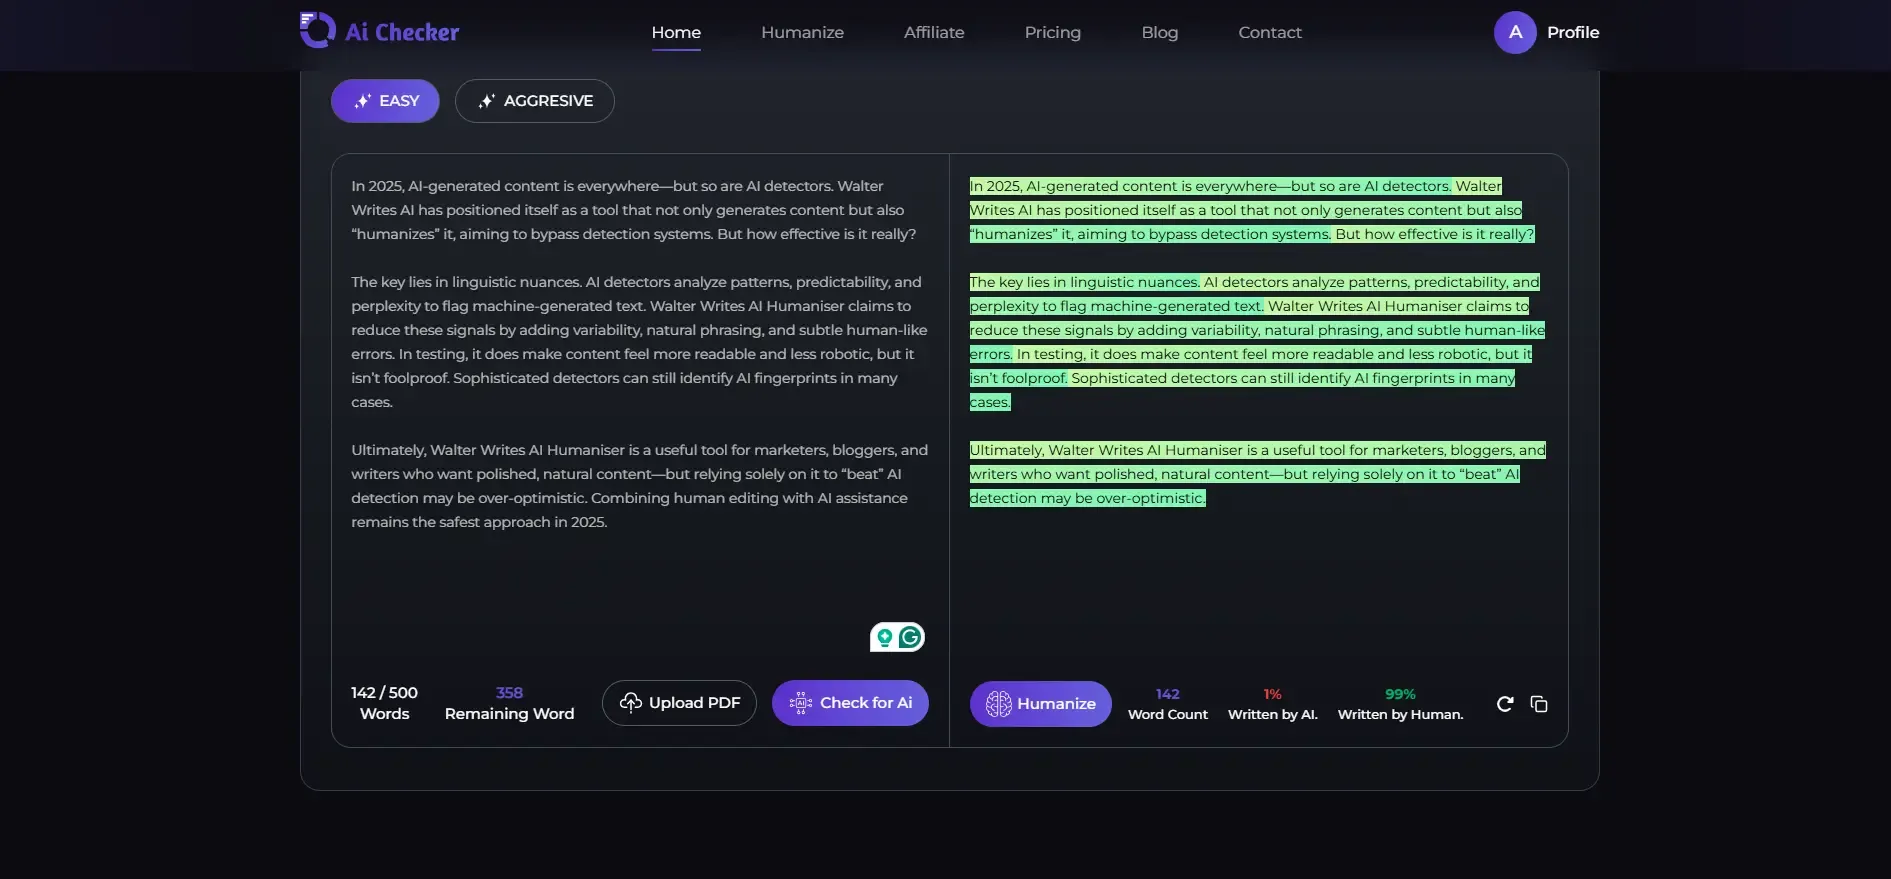Open the Profile text link
The width and height of the screenshot is (1891, 879).
(1572, 32)
